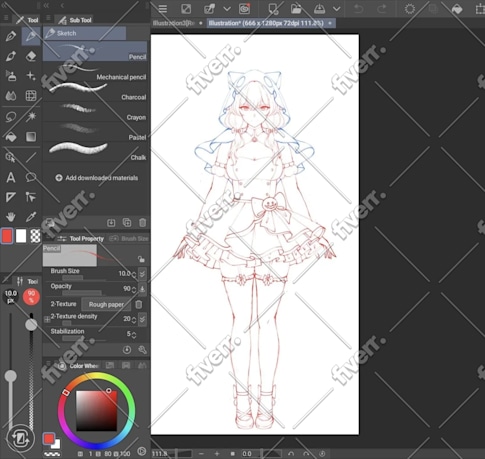Click the Redo arrow
Image resolution: width=485 pixels, height=459 pixels.
(x=382, y=9)
